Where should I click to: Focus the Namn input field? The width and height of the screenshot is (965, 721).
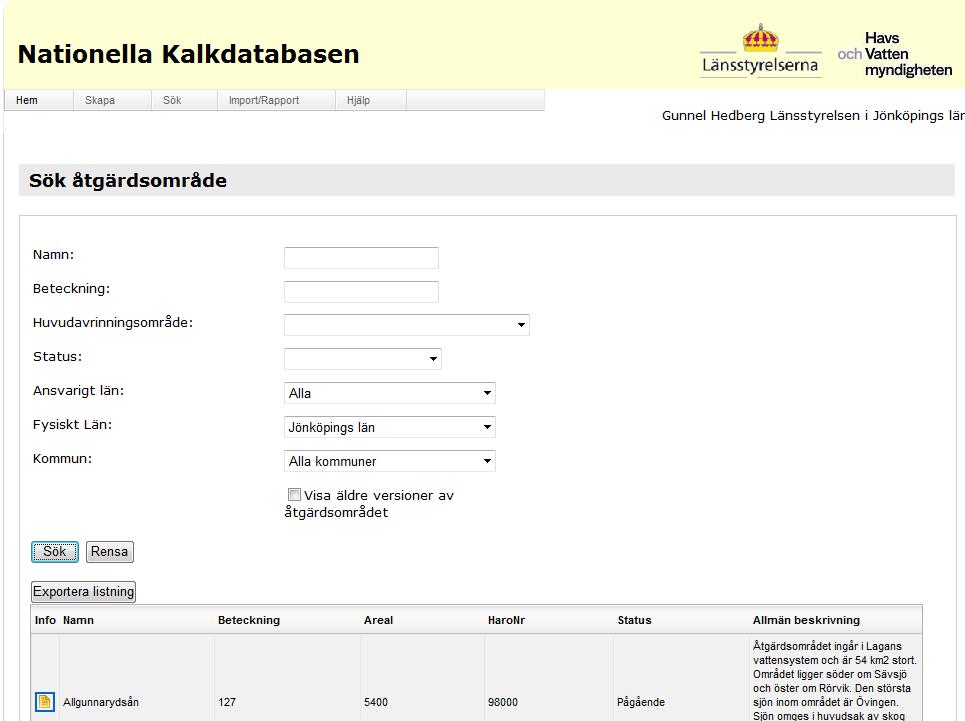click(x=361, y=258)
